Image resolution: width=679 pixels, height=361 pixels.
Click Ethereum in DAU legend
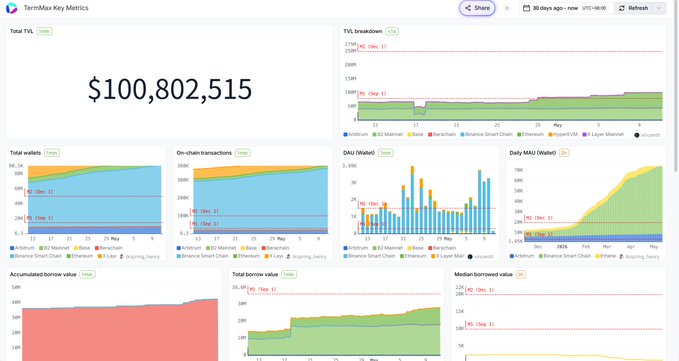coord(413,256)
